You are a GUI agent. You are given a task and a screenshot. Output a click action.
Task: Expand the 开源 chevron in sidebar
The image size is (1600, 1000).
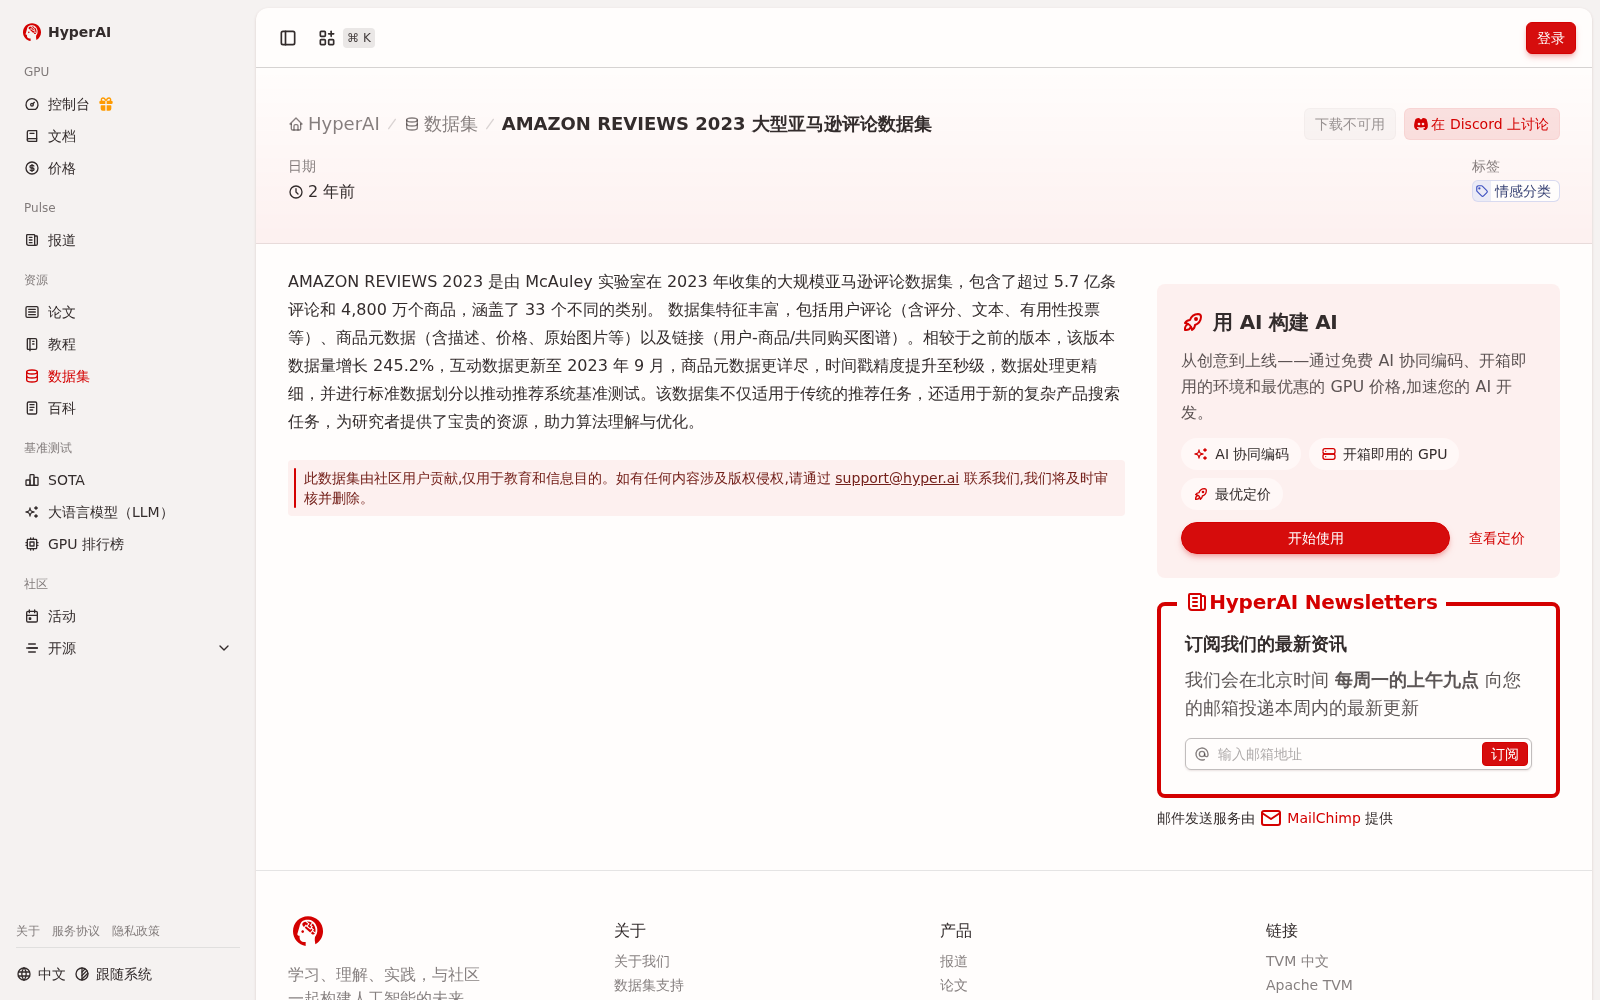point(224,648)
